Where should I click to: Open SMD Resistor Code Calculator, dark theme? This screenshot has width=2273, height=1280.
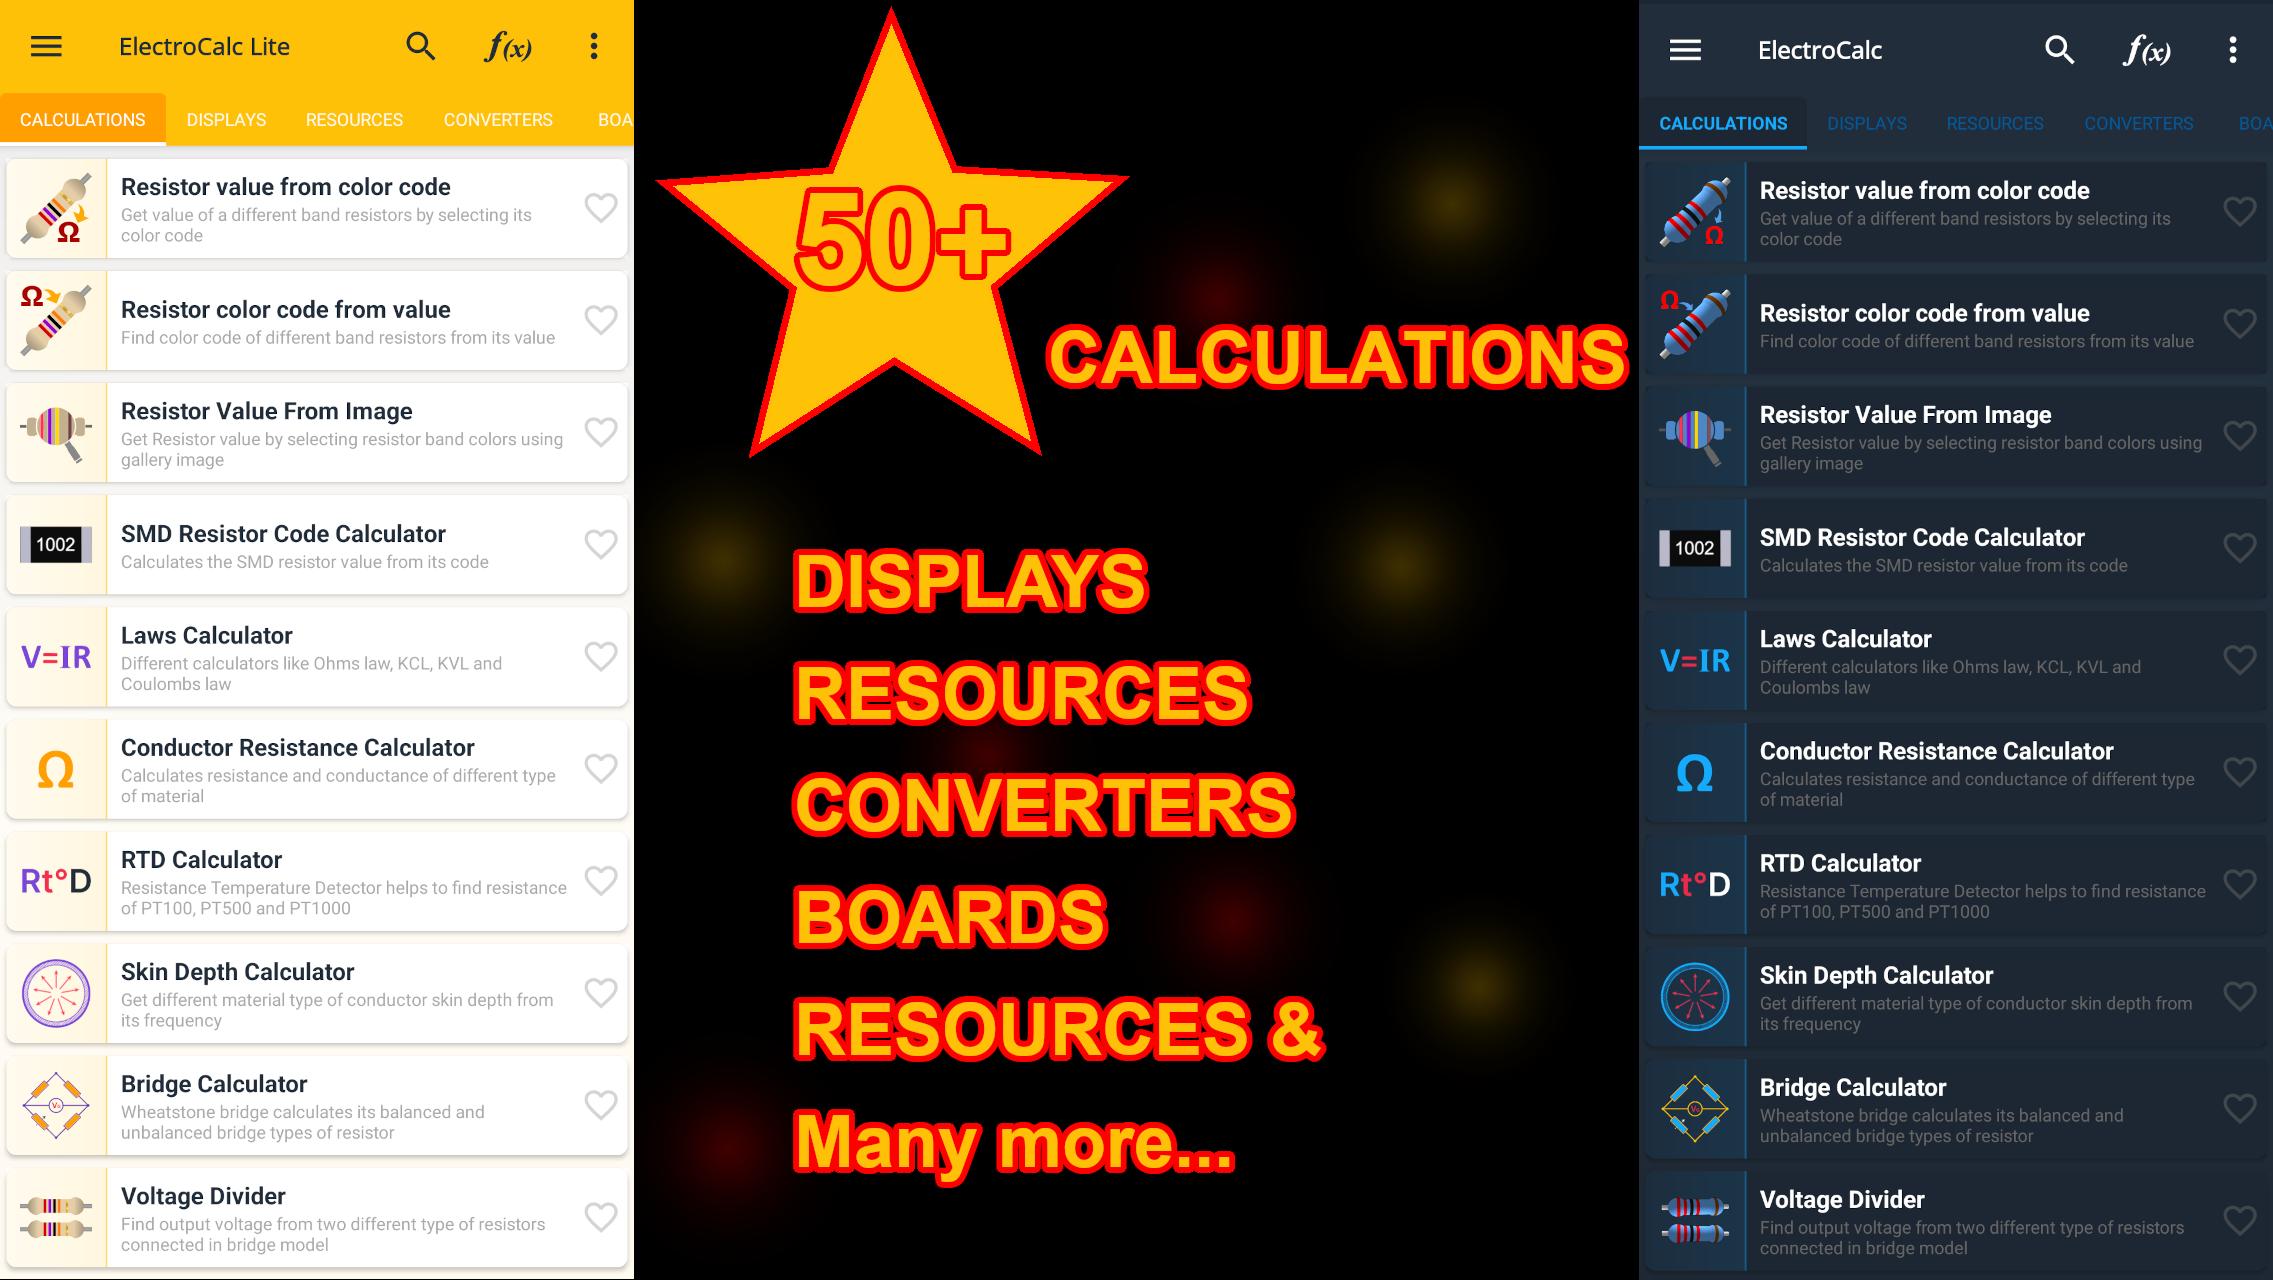[x=1956, y=548]
